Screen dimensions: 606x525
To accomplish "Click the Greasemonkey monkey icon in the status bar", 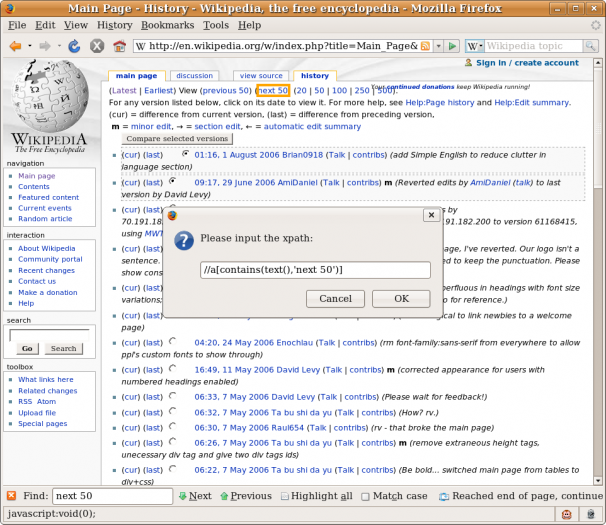I will tap(567, 514).
